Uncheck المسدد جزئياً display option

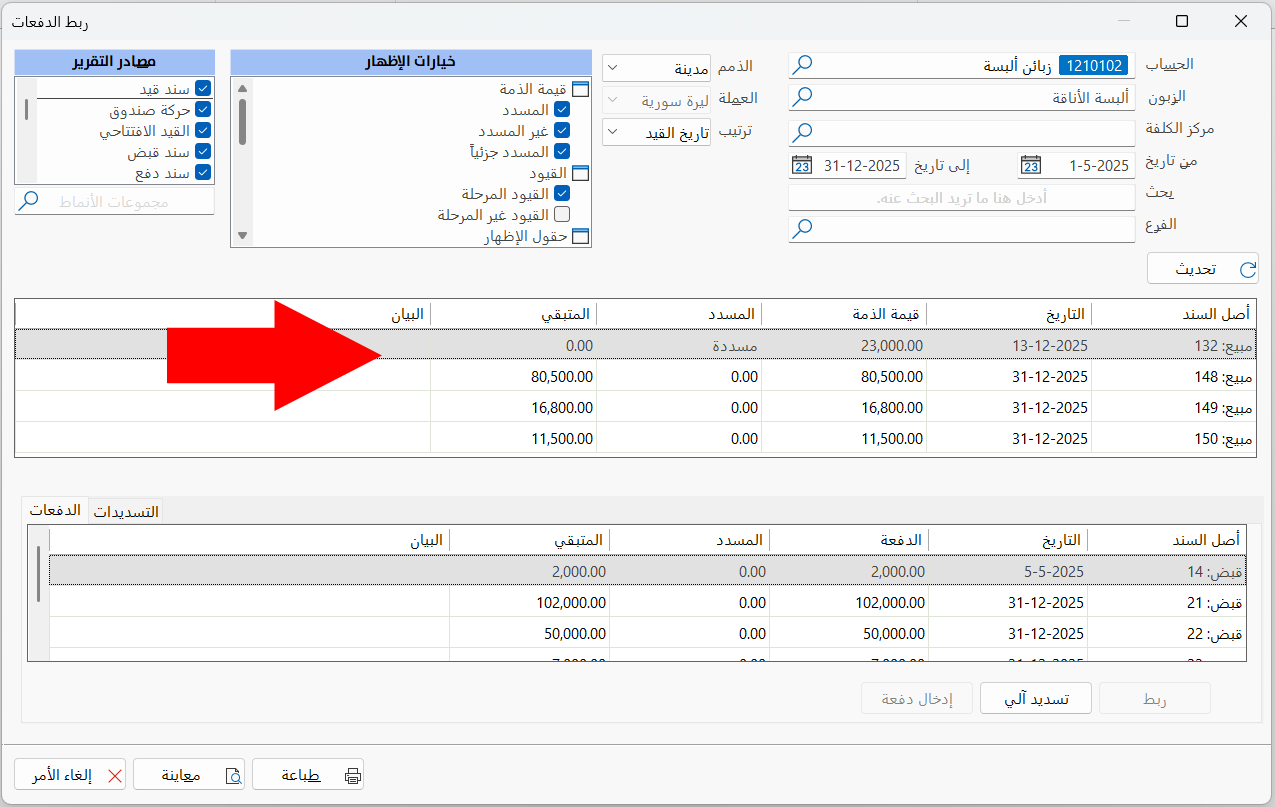(563, 151)
